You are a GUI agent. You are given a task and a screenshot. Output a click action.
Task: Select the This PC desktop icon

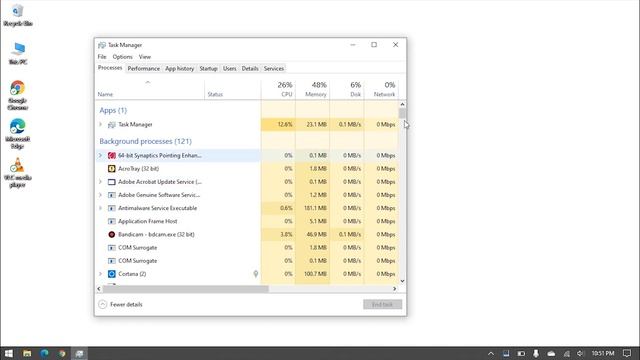click(x=18, y=53)
